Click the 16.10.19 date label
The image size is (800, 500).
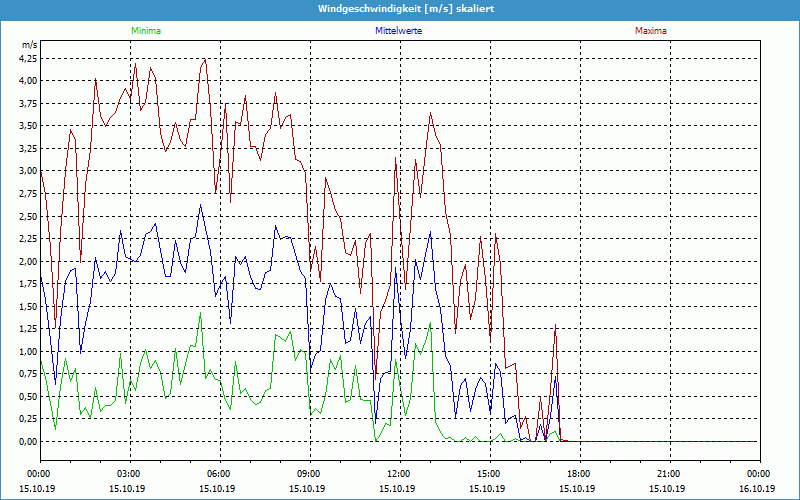(757, 488)
